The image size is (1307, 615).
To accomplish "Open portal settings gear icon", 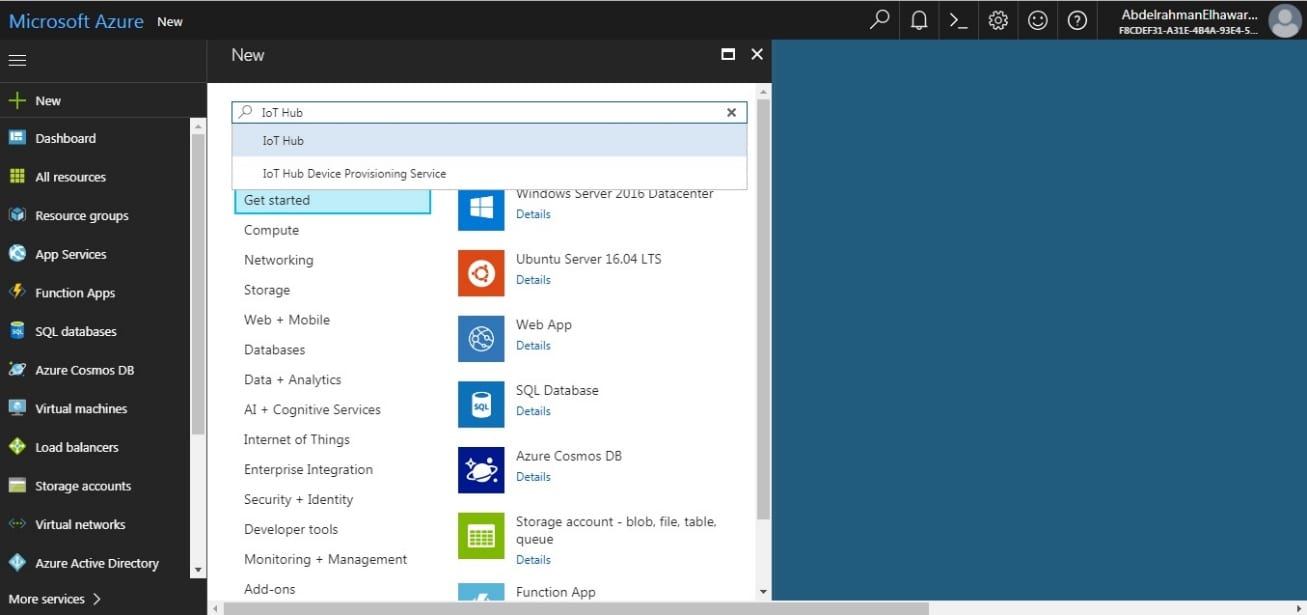I will (x=997, y=20).
